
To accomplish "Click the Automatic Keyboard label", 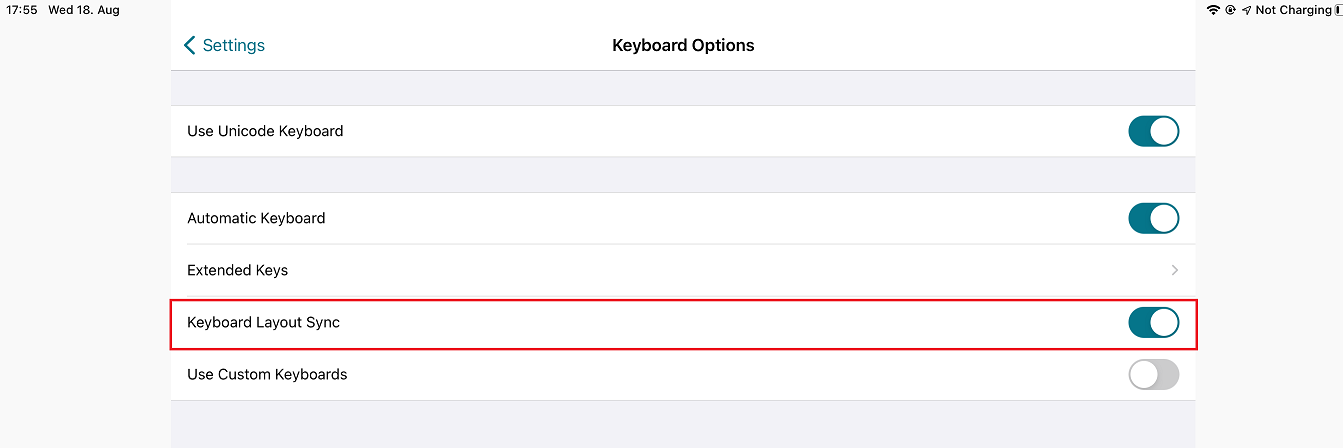I will (x=256, y=218).
